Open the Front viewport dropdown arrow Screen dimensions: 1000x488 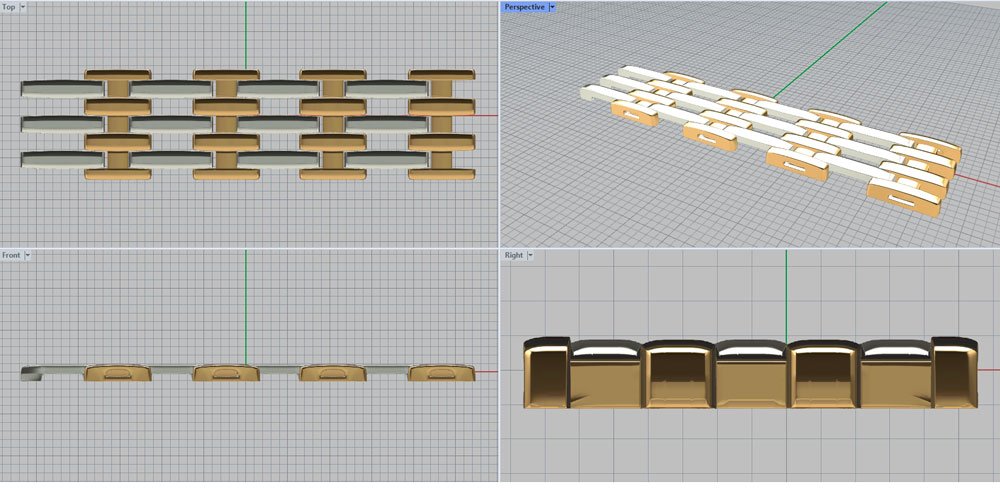[x=27, y=255]
